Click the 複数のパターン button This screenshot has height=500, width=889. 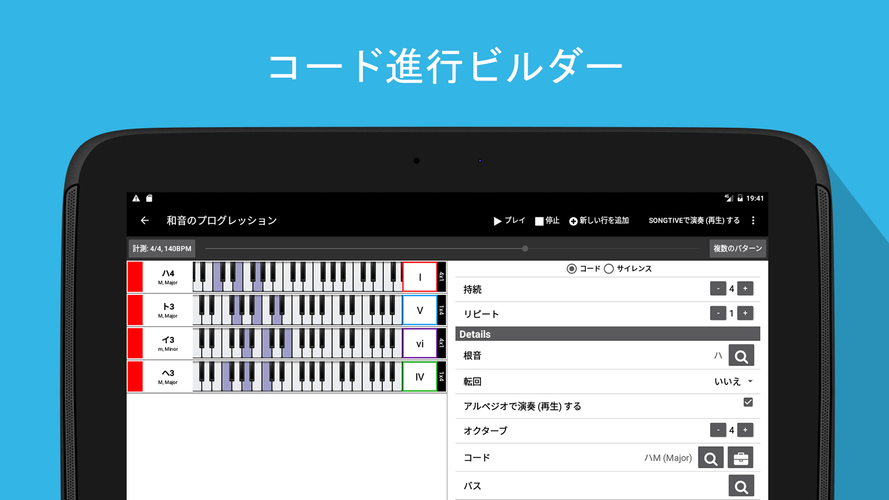[738, 248]
